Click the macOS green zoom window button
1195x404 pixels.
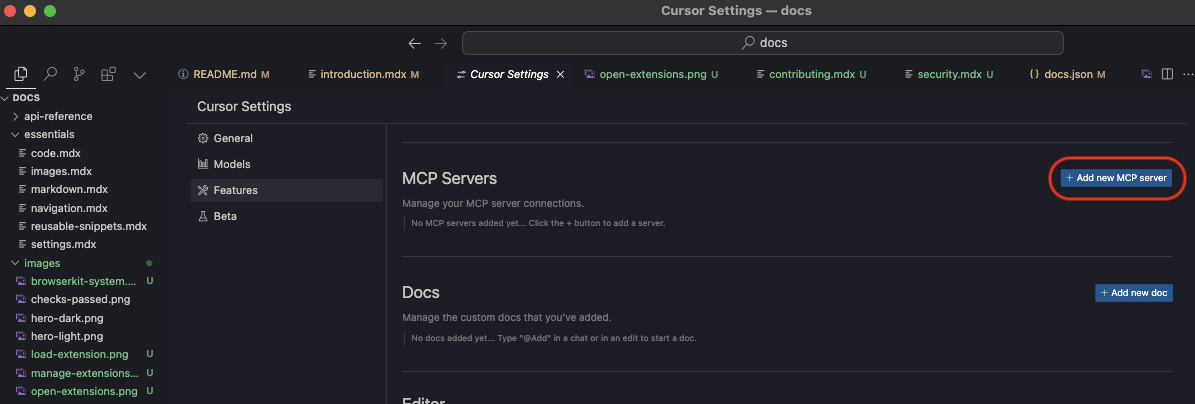[x=50, y=11]
